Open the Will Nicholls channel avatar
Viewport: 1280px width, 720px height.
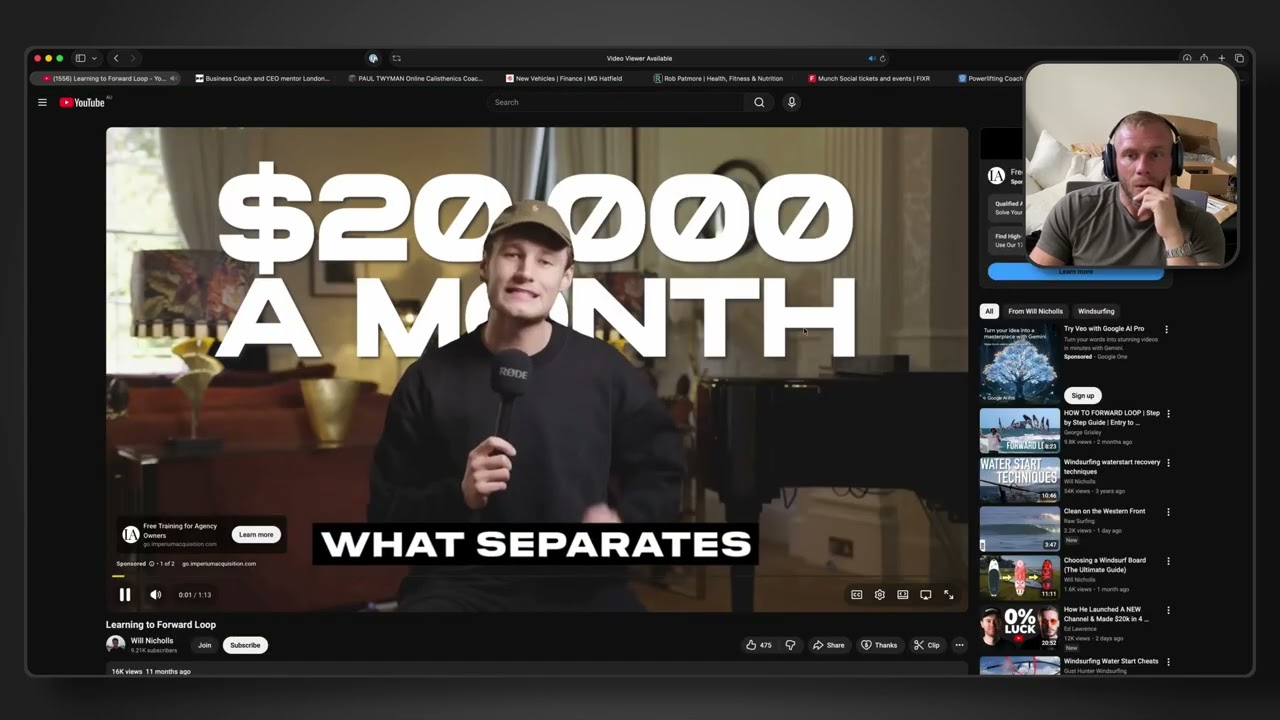click(115, 644)
